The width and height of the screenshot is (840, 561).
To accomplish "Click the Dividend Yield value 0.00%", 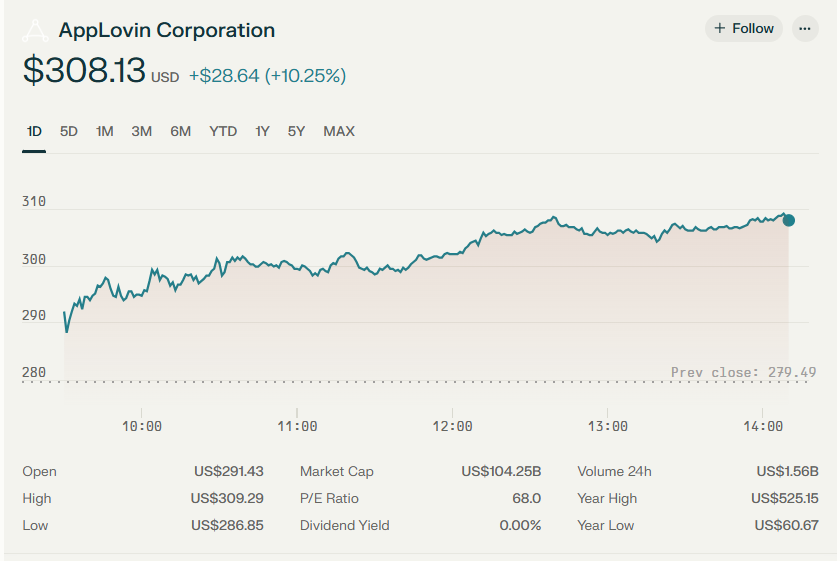I will click(x=520, y=525).
